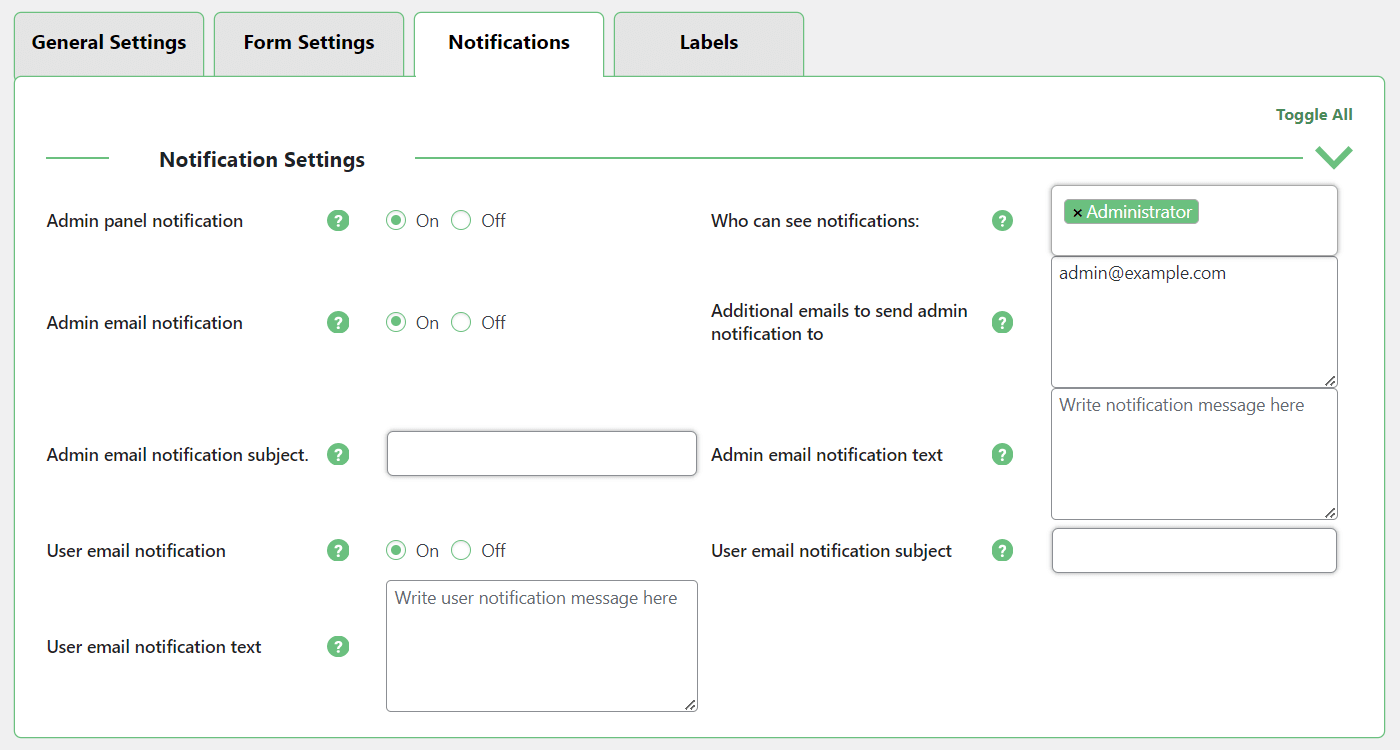Remove the Administrator tag using its x

[x=1077, y=213]
